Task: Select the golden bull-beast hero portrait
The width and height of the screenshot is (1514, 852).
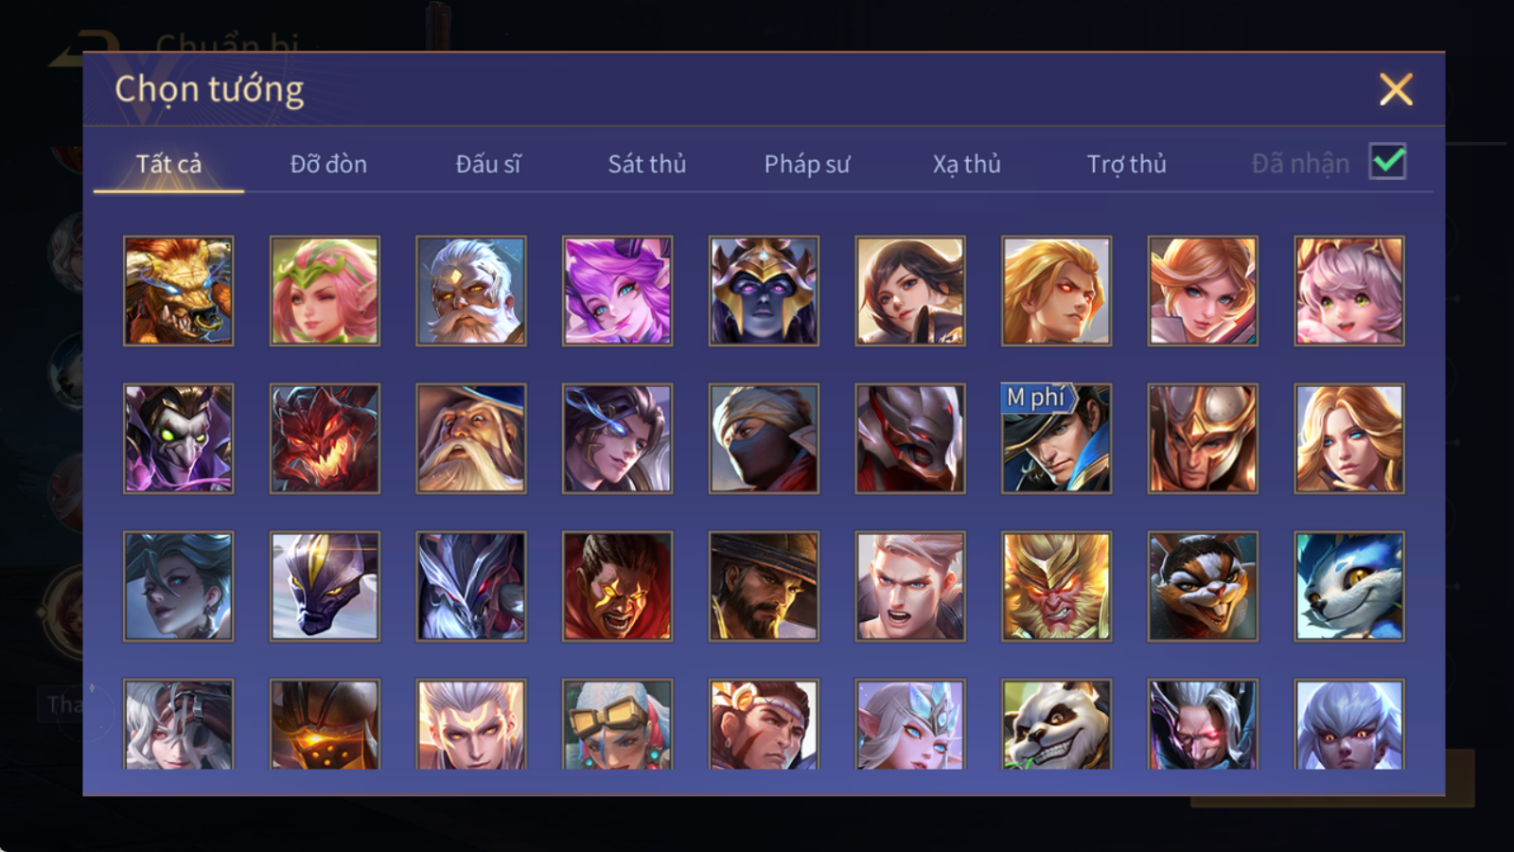Action: pyautogui.click(x=178, y=291)
